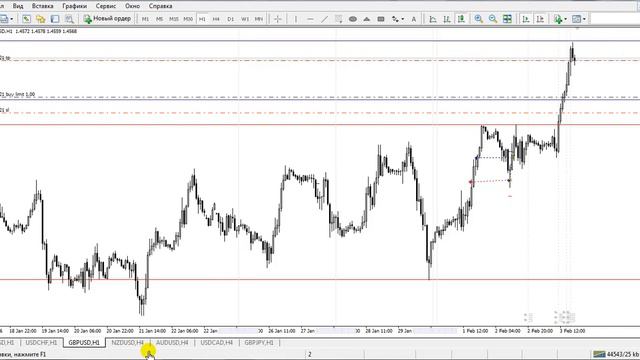Select the arrows objects tool
This screenshot has width=640, height=360.
pos(395,19)
